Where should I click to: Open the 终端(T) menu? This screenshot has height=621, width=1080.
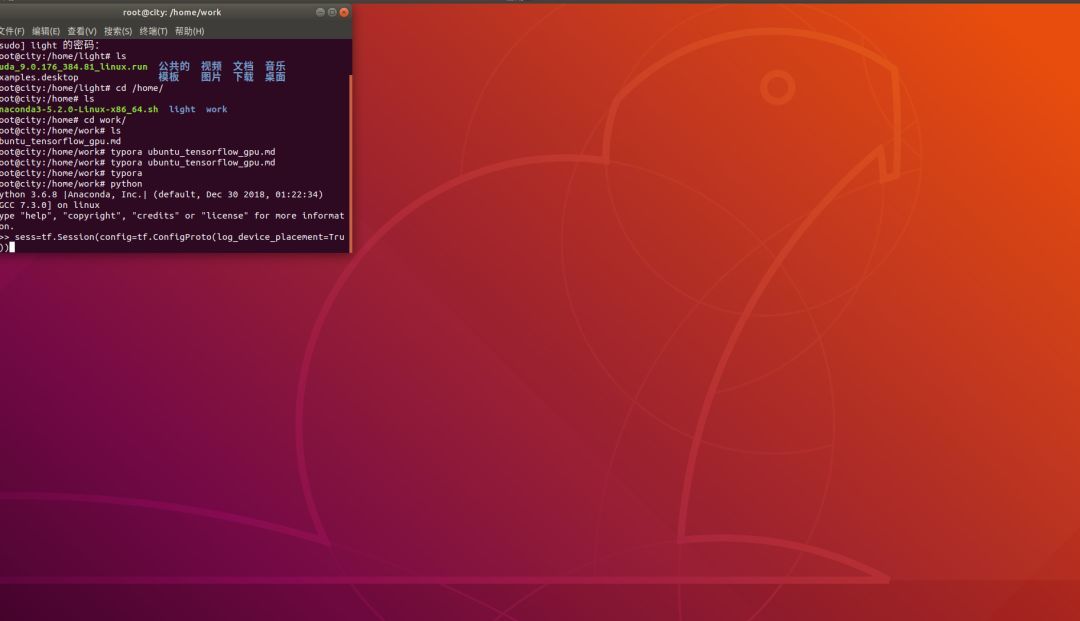point(154,31)
